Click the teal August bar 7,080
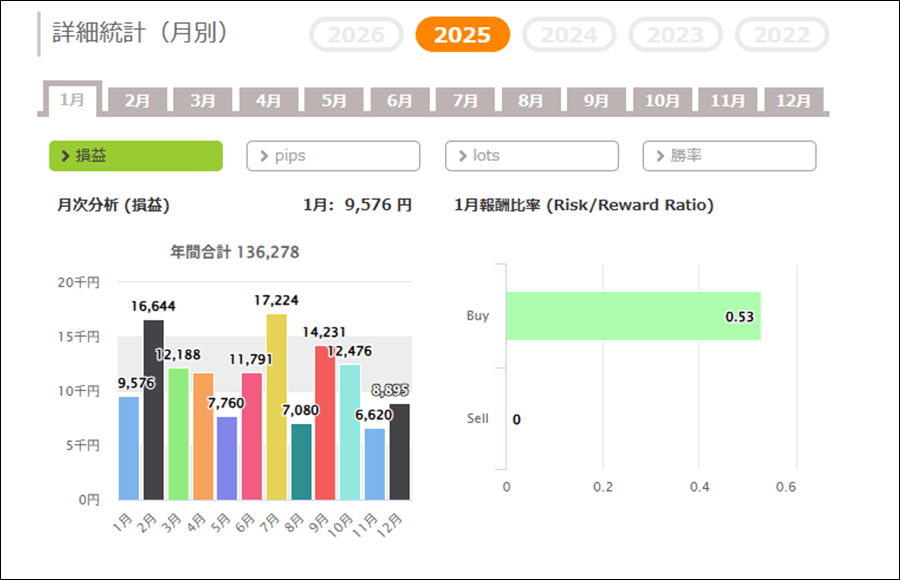The width and height of the screenshot is (900, 580). tap(301, 461)
